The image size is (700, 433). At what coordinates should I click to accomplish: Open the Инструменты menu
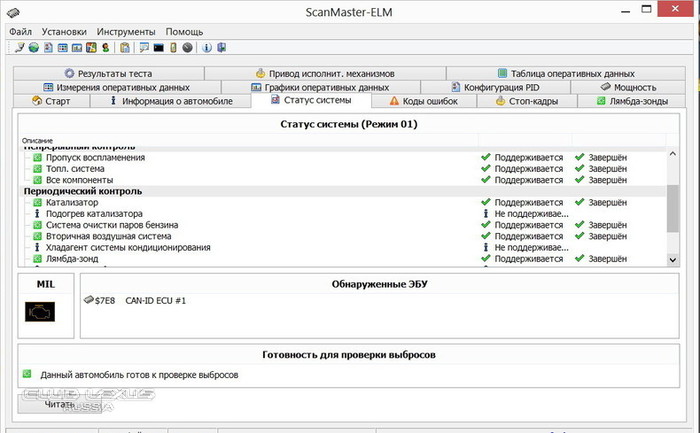click(x=125, y=31)
